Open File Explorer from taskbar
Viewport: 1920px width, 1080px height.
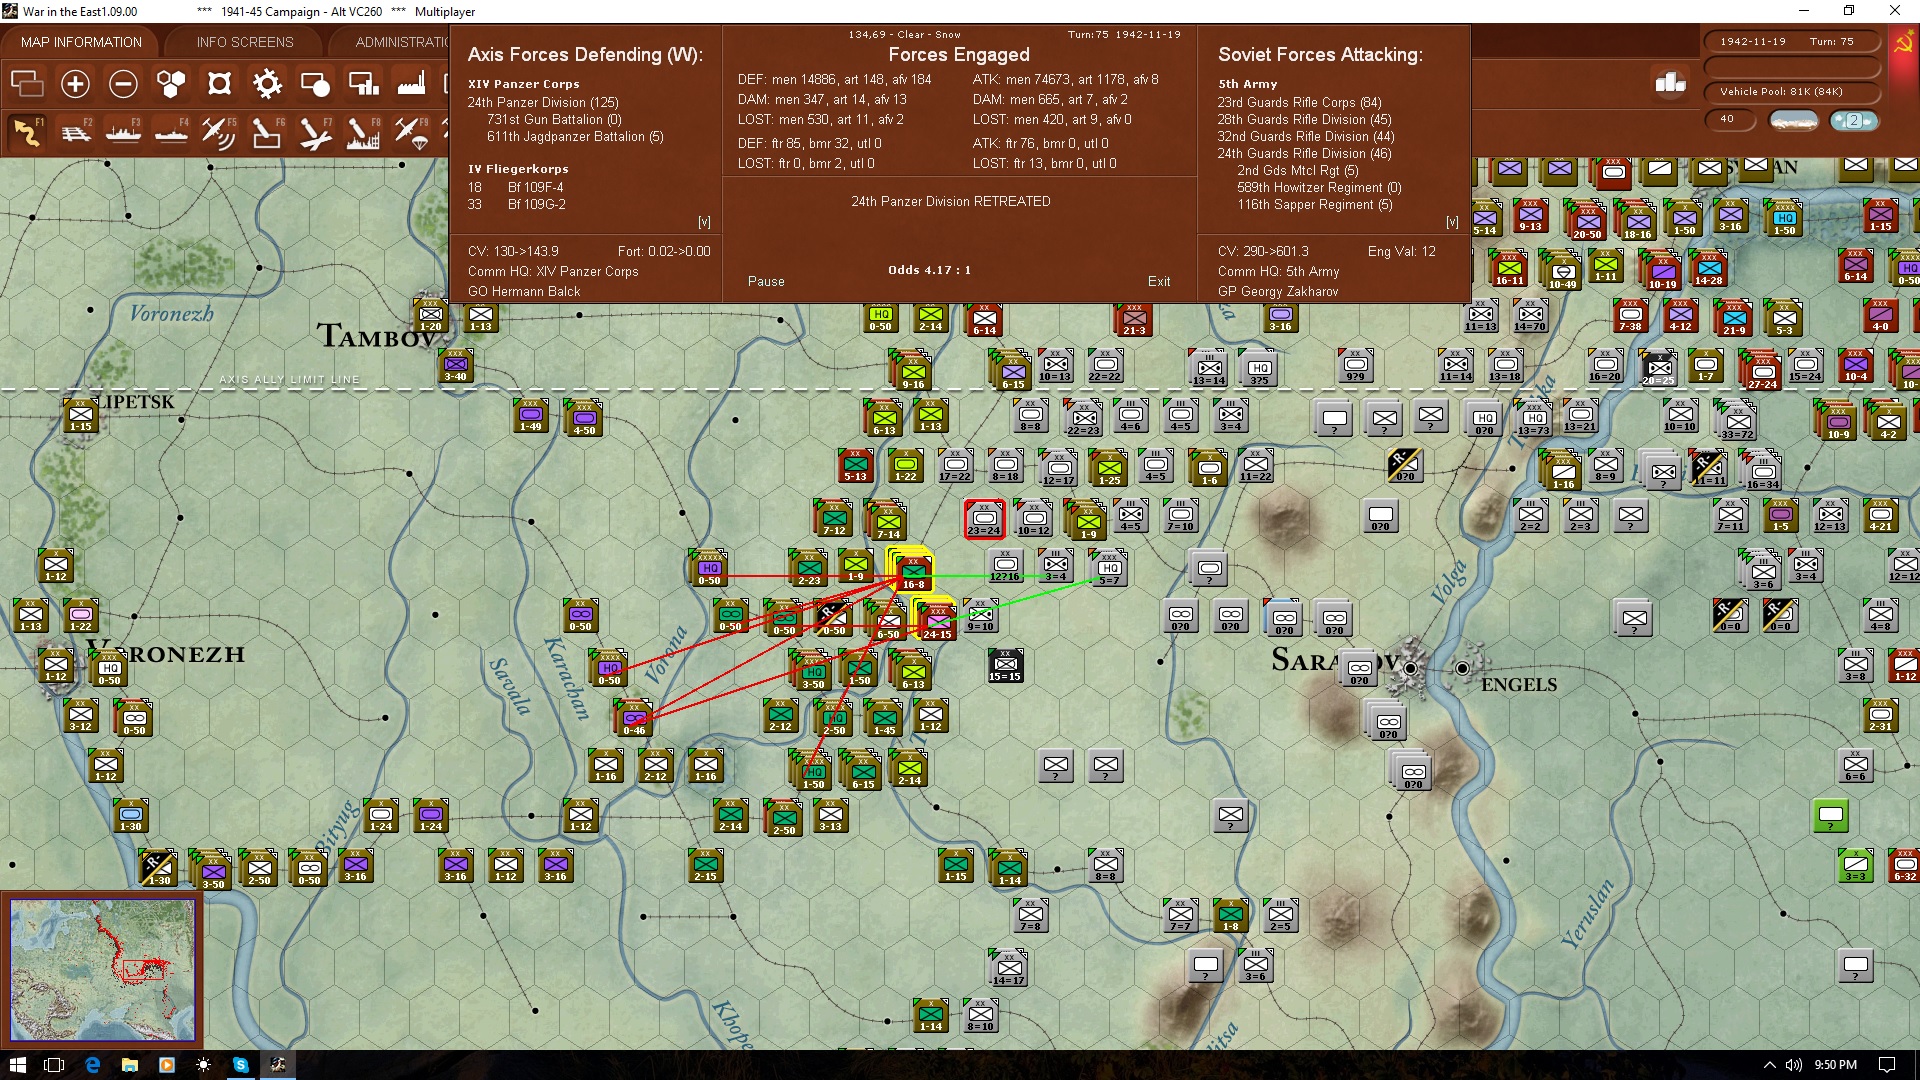click(129, 1065)
